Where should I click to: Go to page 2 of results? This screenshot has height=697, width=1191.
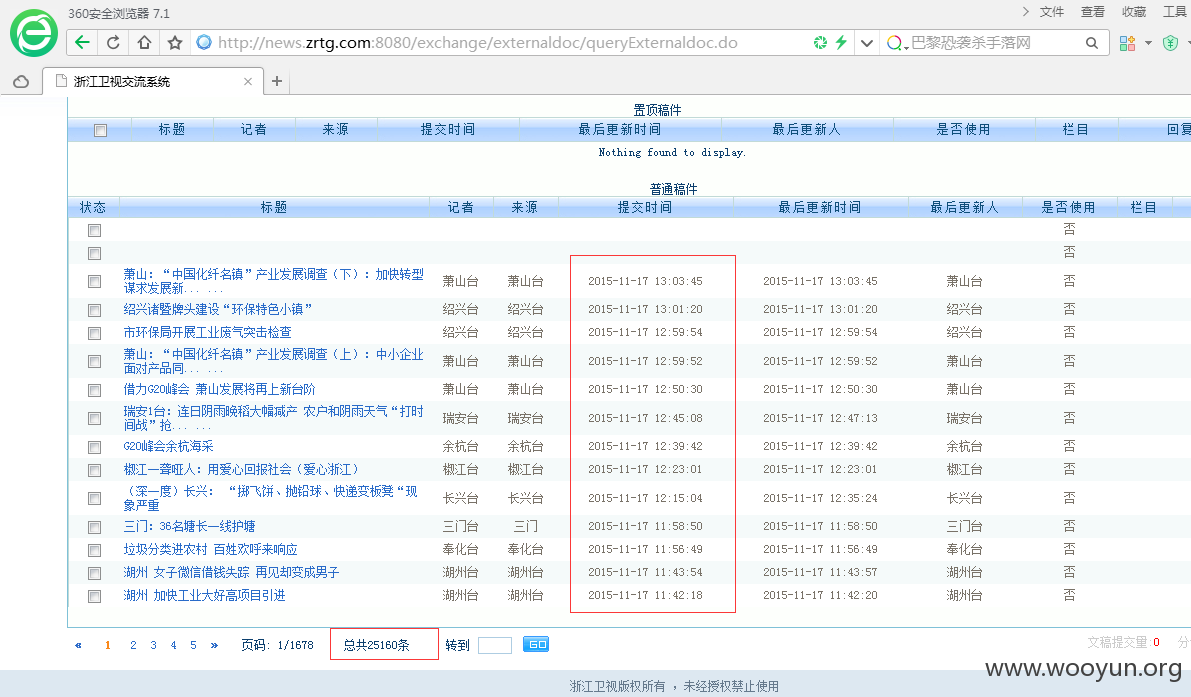[x=133, y=645]
